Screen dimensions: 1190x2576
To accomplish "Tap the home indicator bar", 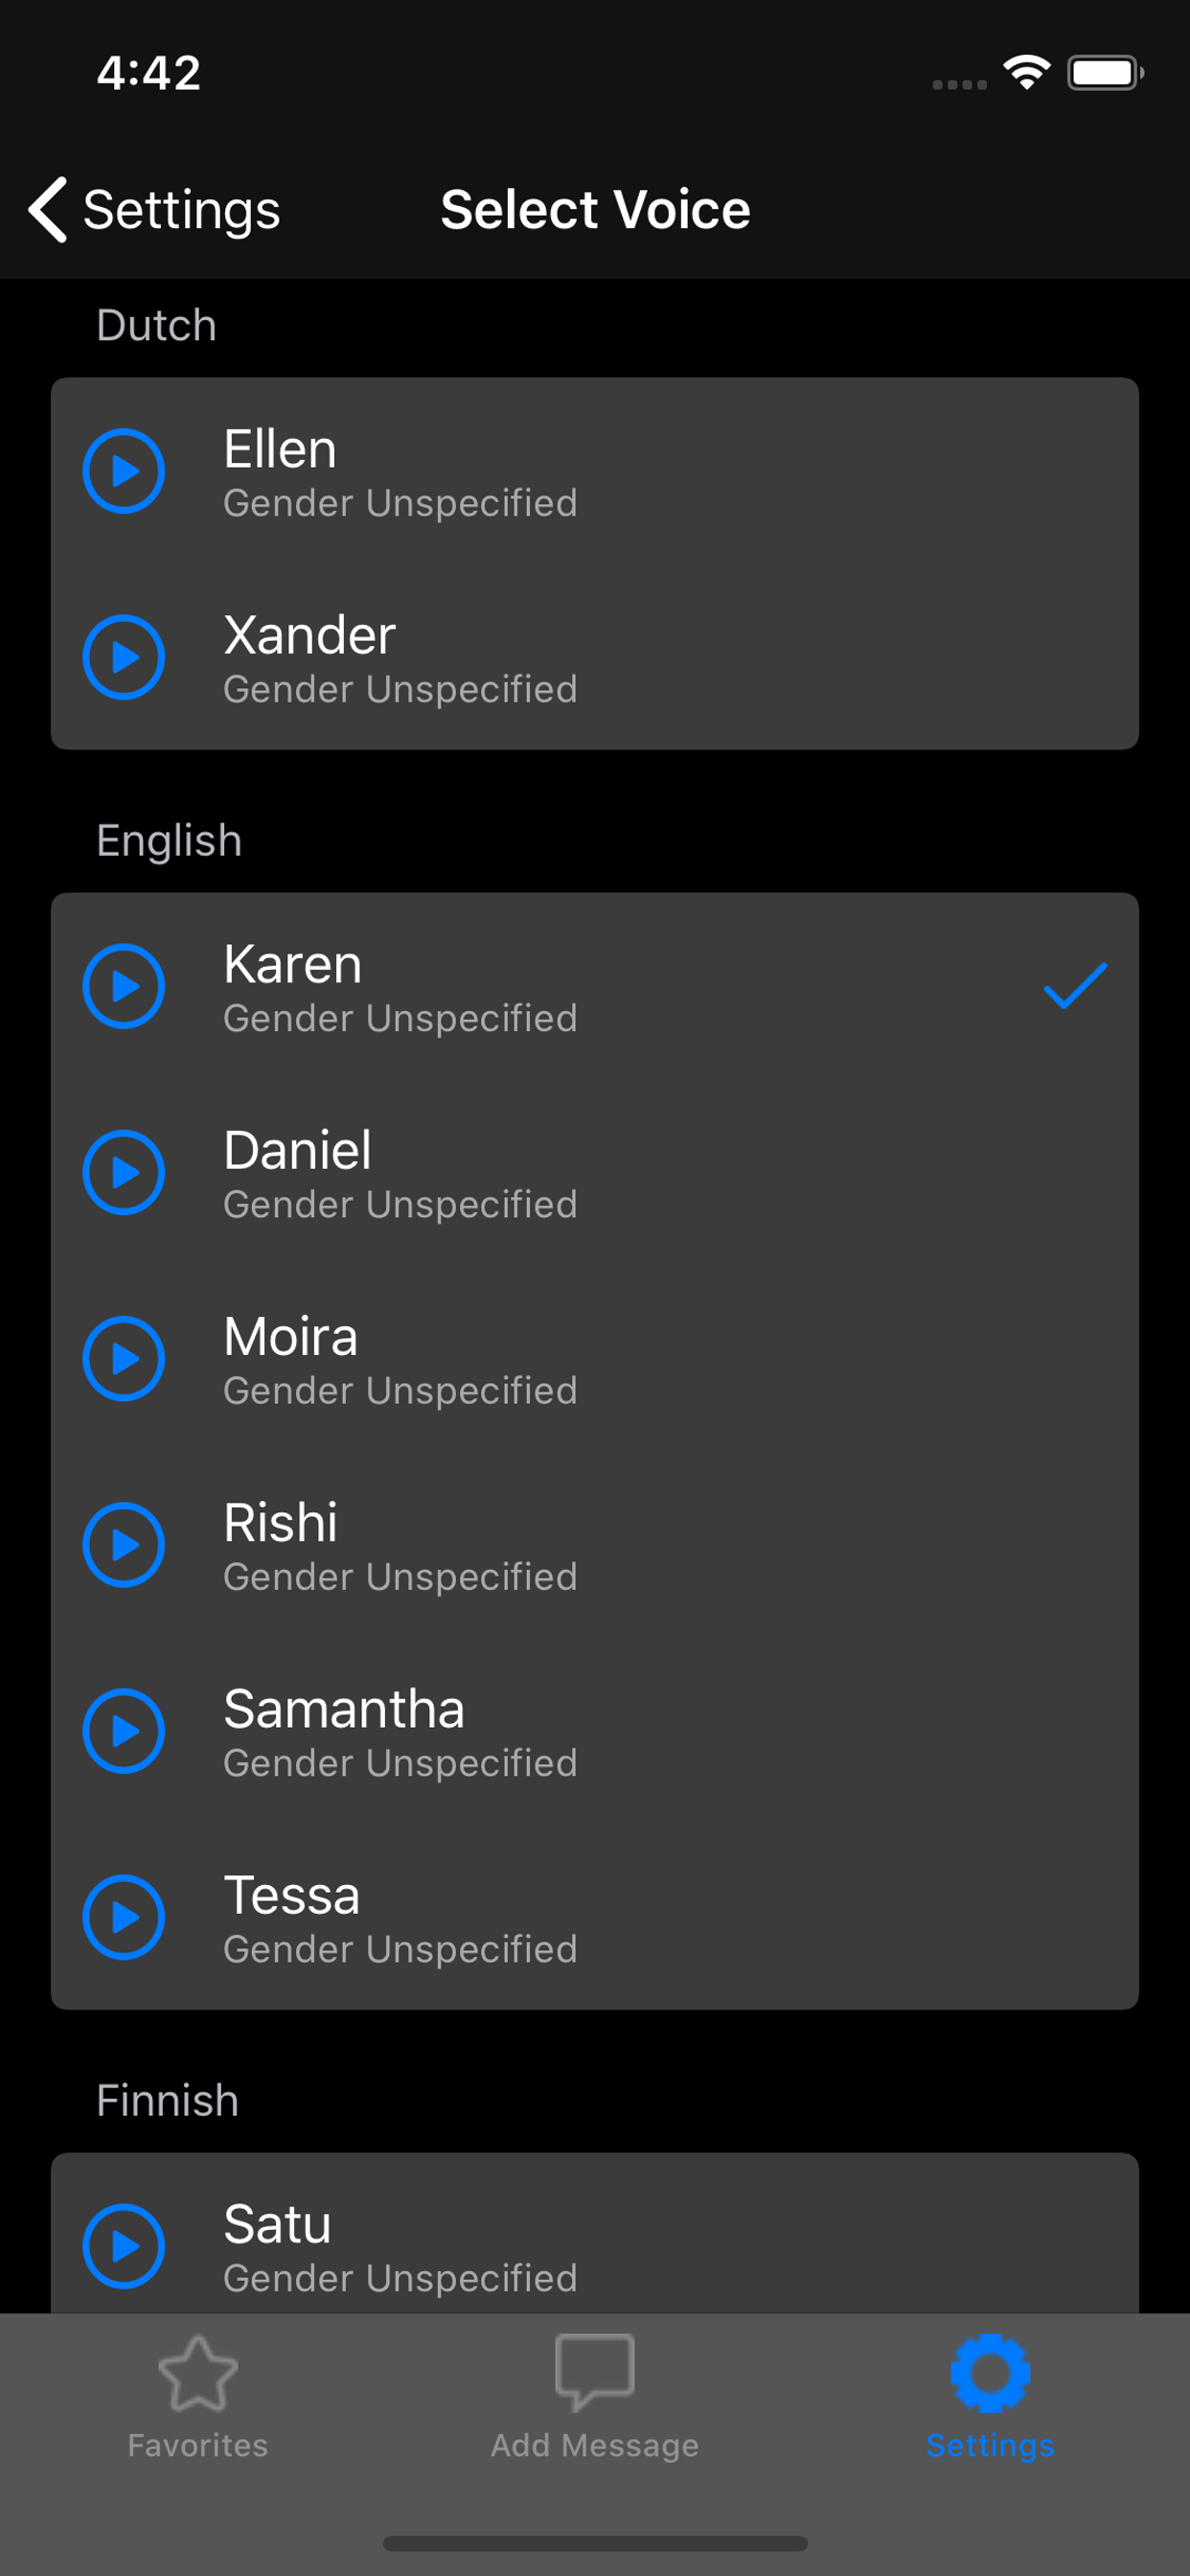I will (595, 2542).
